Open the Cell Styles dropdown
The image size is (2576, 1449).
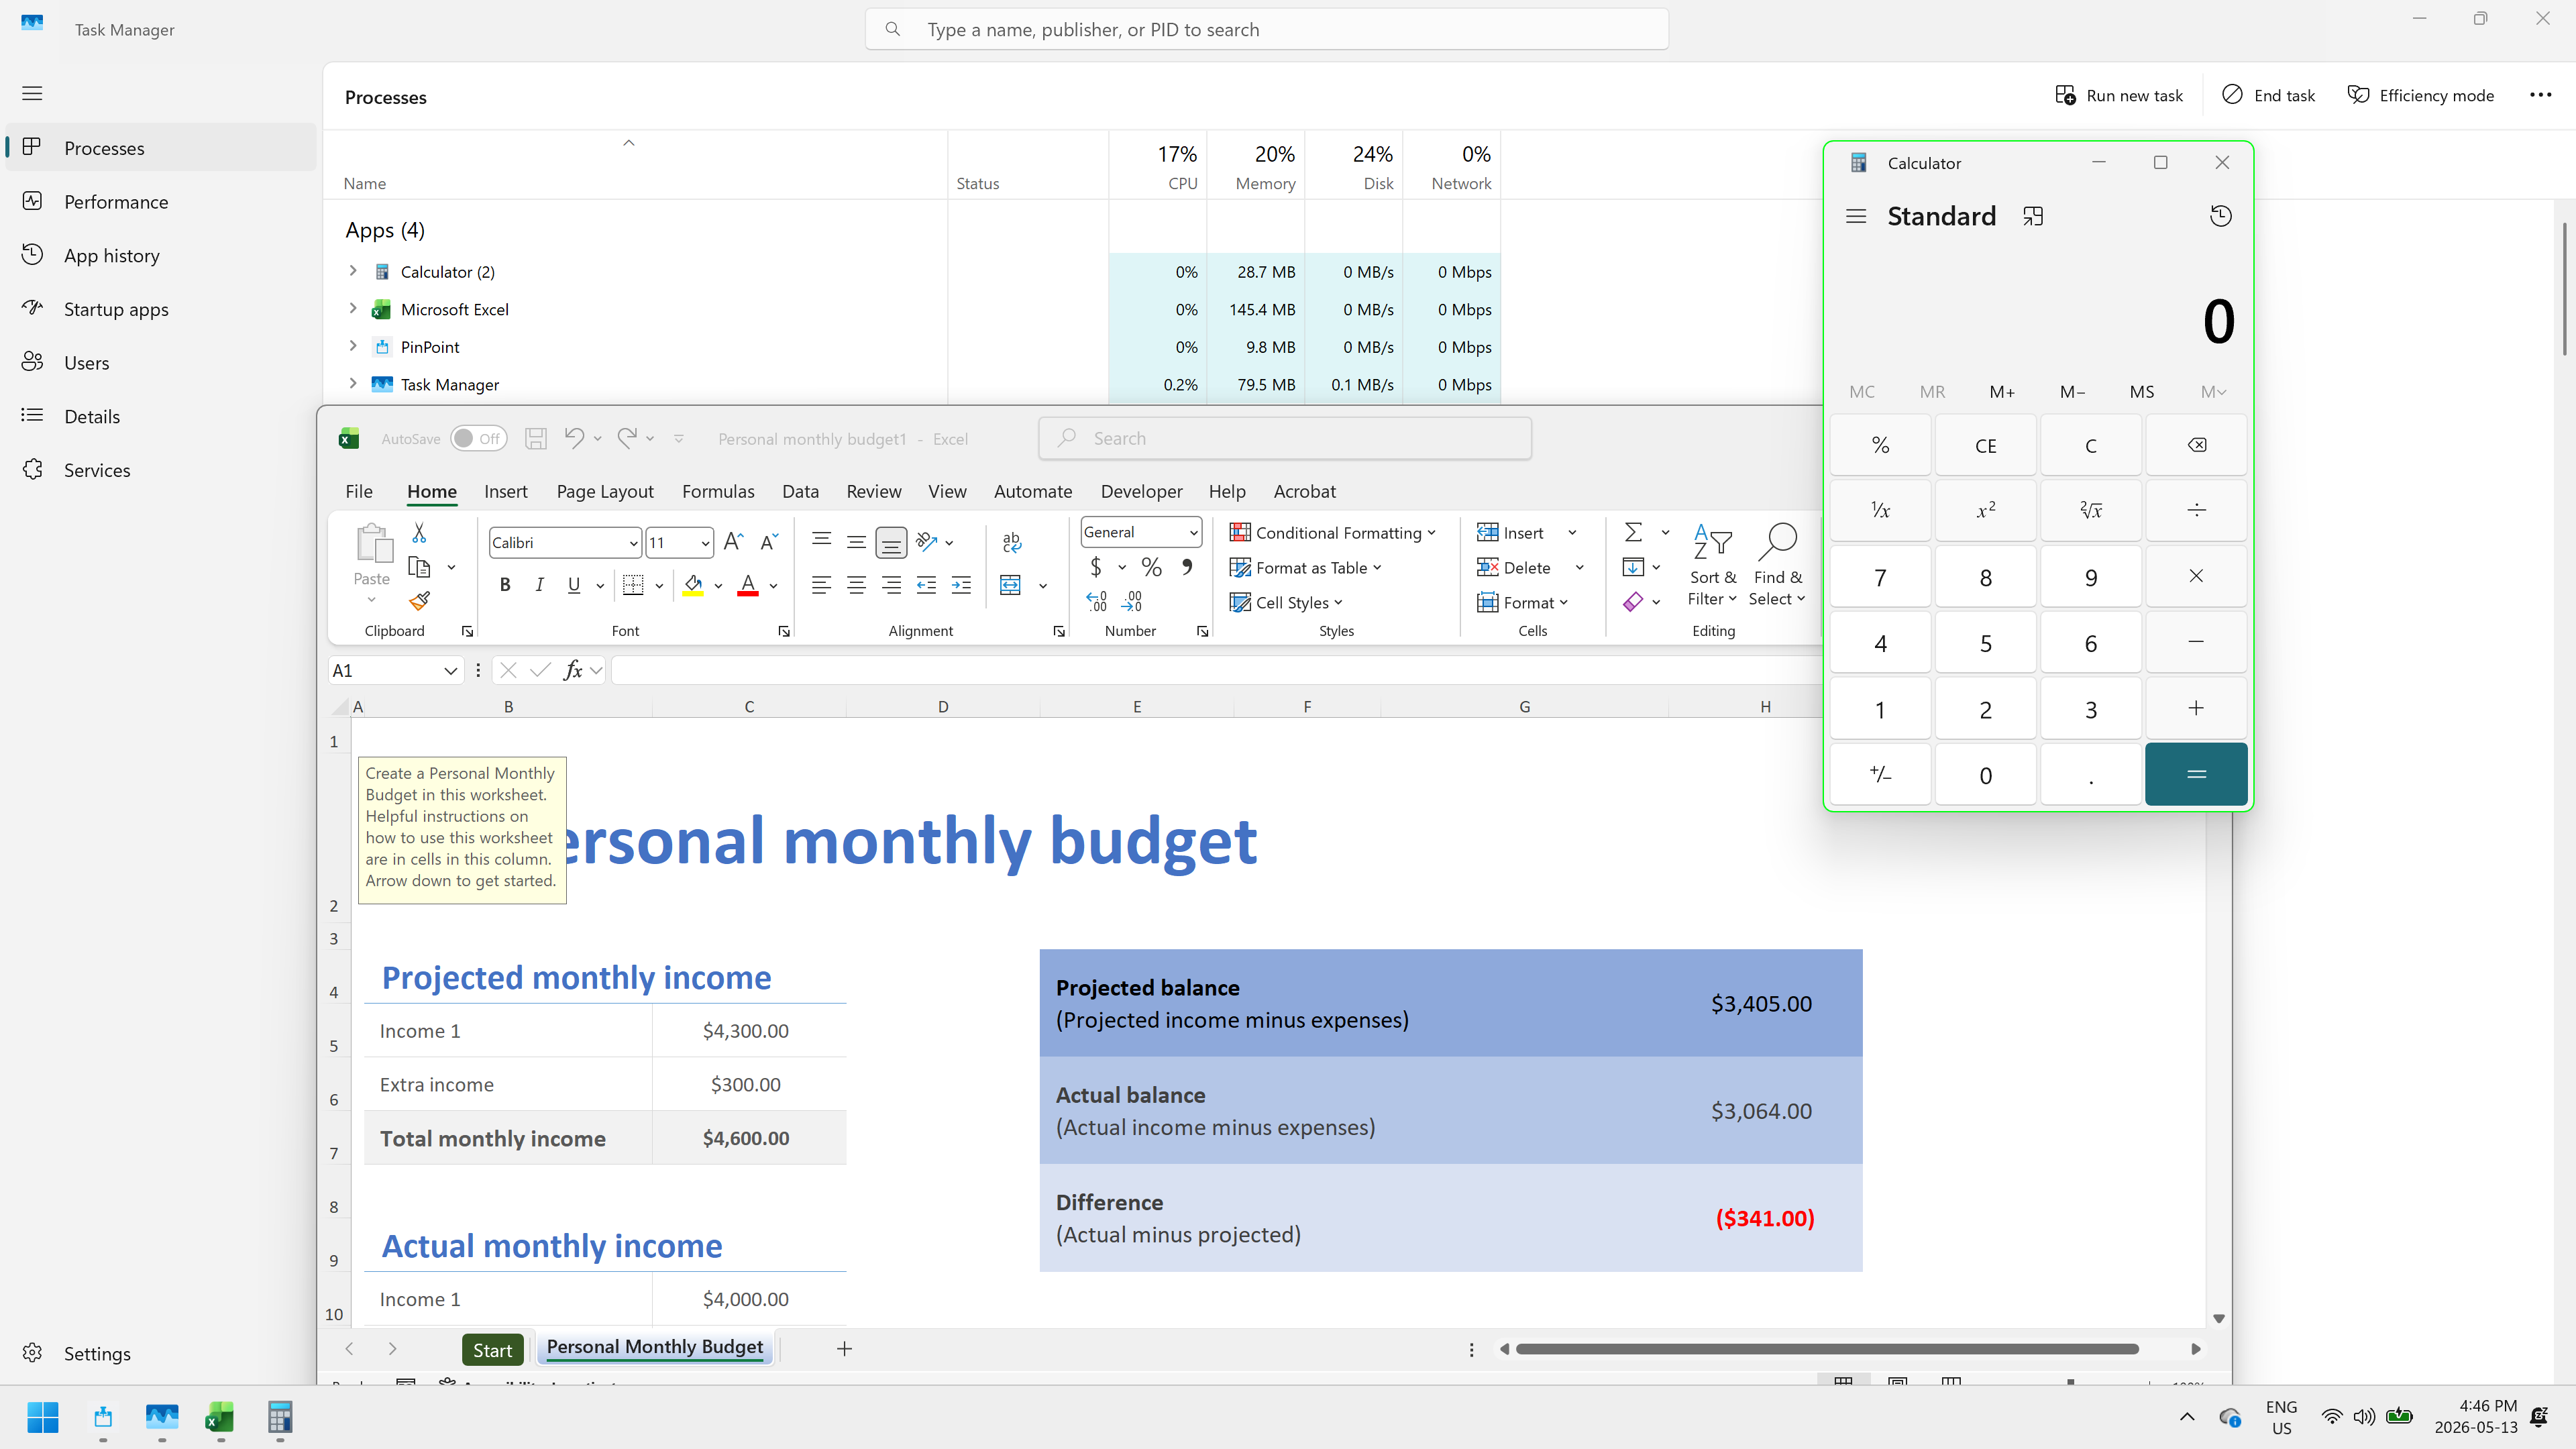[1286, 602]
